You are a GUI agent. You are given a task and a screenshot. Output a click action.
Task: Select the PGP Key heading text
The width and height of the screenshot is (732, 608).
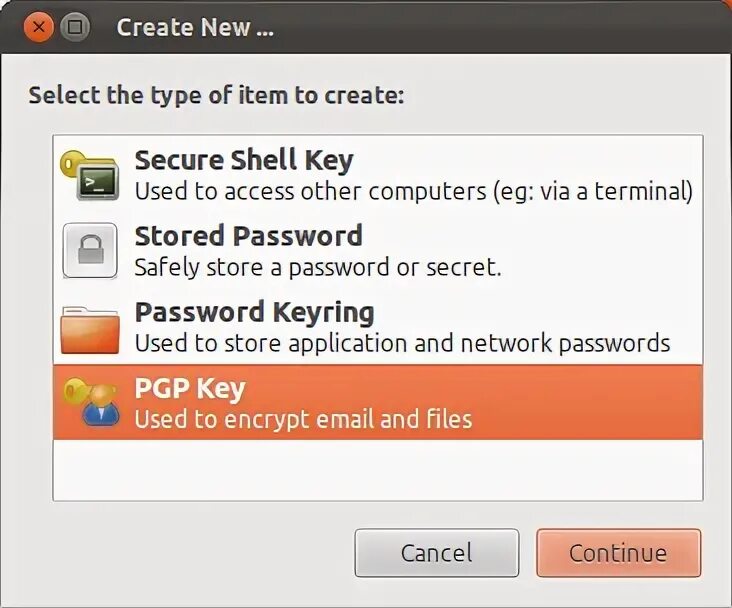click(x=190, y=388)
